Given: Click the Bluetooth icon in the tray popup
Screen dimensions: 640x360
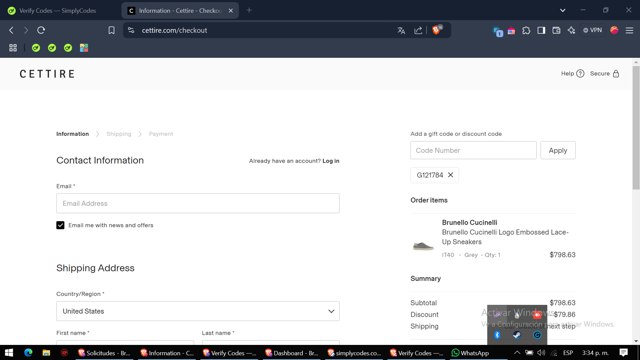Looking at the screenshot, I should click(x=497, y=335).
